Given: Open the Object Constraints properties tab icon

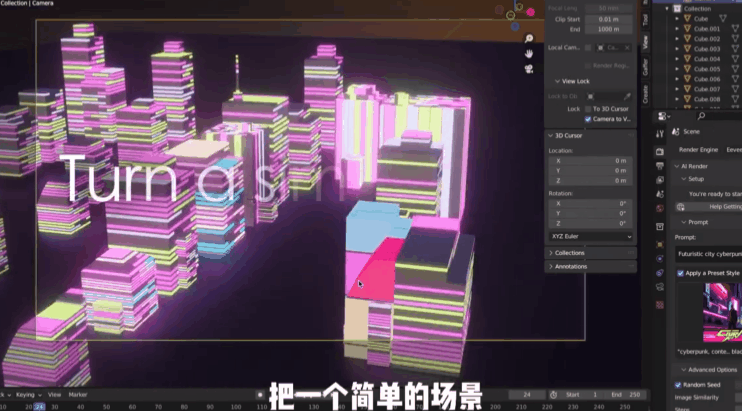Looking at the screenshot, I should point(660,273).
